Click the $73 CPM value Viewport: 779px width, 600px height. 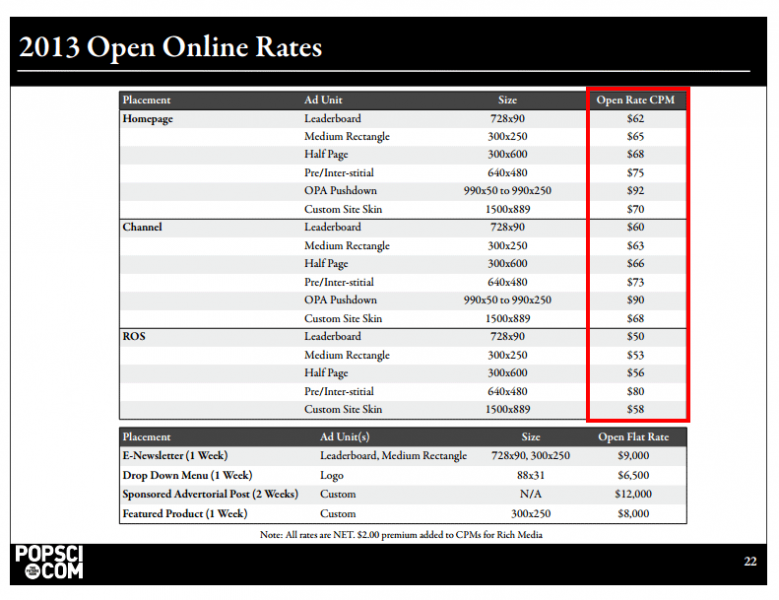pos(635,282)
